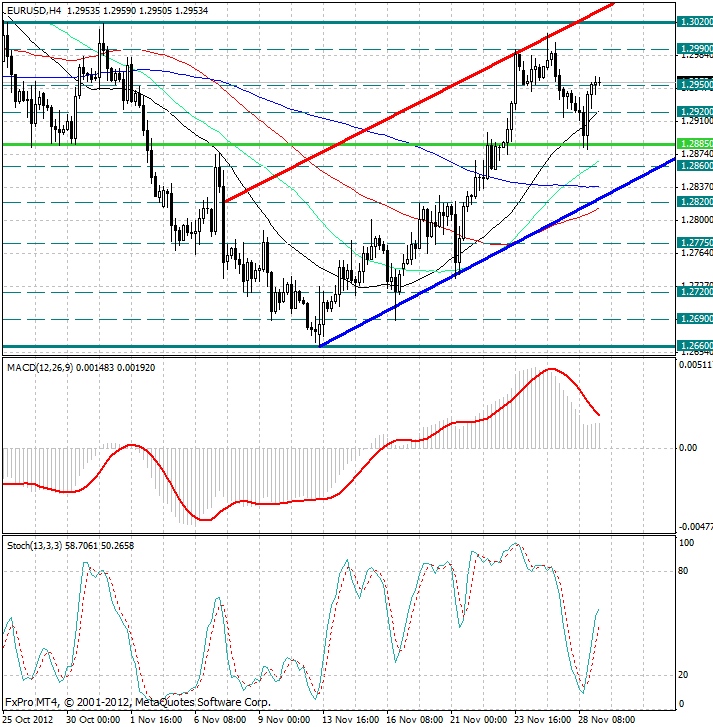
Task: Select the red ascending trendline in the price chart
Action: [419, 102]
